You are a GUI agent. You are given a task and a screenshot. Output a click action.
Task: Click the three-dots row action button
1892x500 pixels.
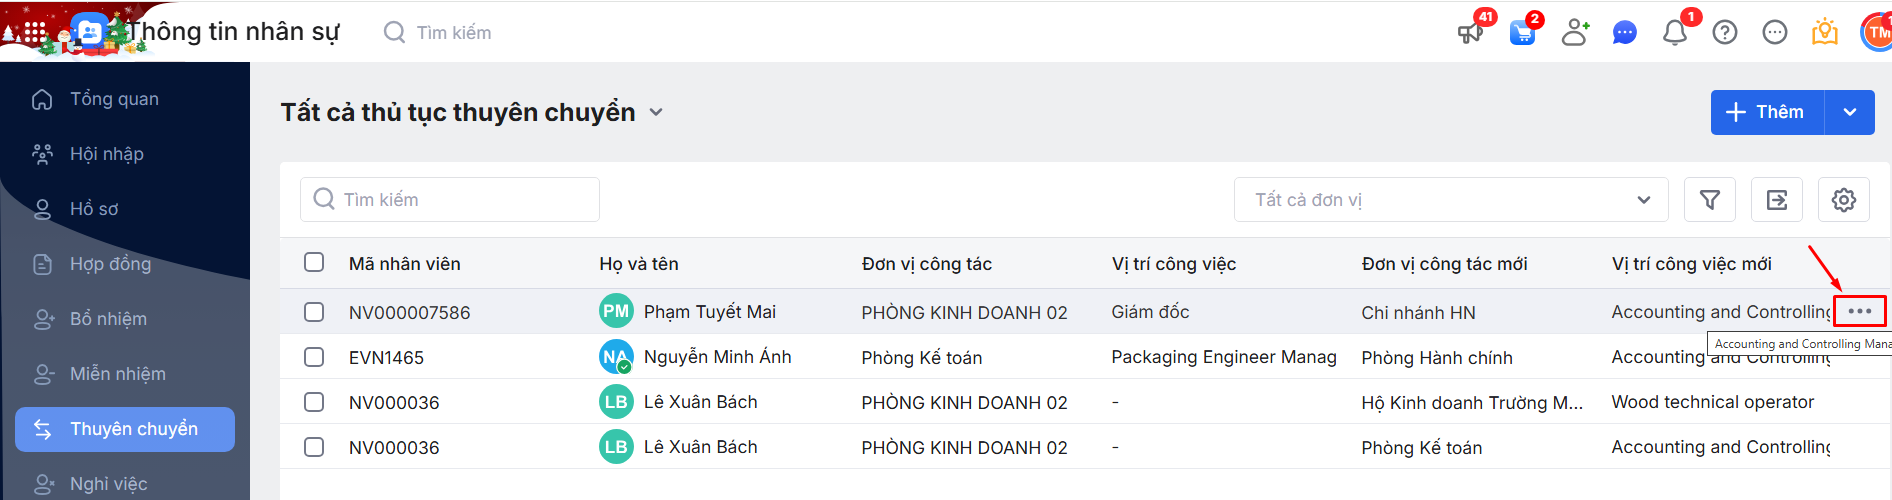[x=1860, y=311]
